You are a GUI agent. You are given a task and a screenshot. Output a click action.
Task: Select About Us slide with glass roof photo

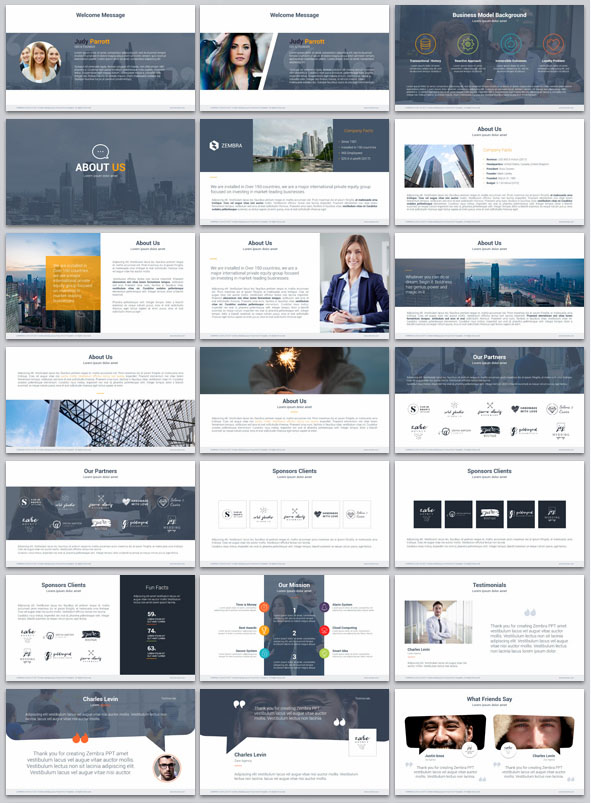[x=100, y=400]
